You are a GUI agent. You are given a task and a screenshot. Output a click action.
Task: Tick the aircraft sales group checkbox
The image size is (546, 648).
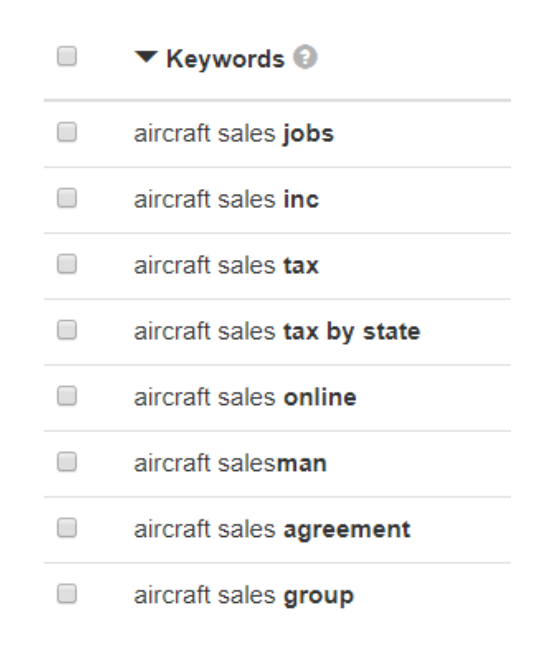pyautogui.click(x=67, y=593)
